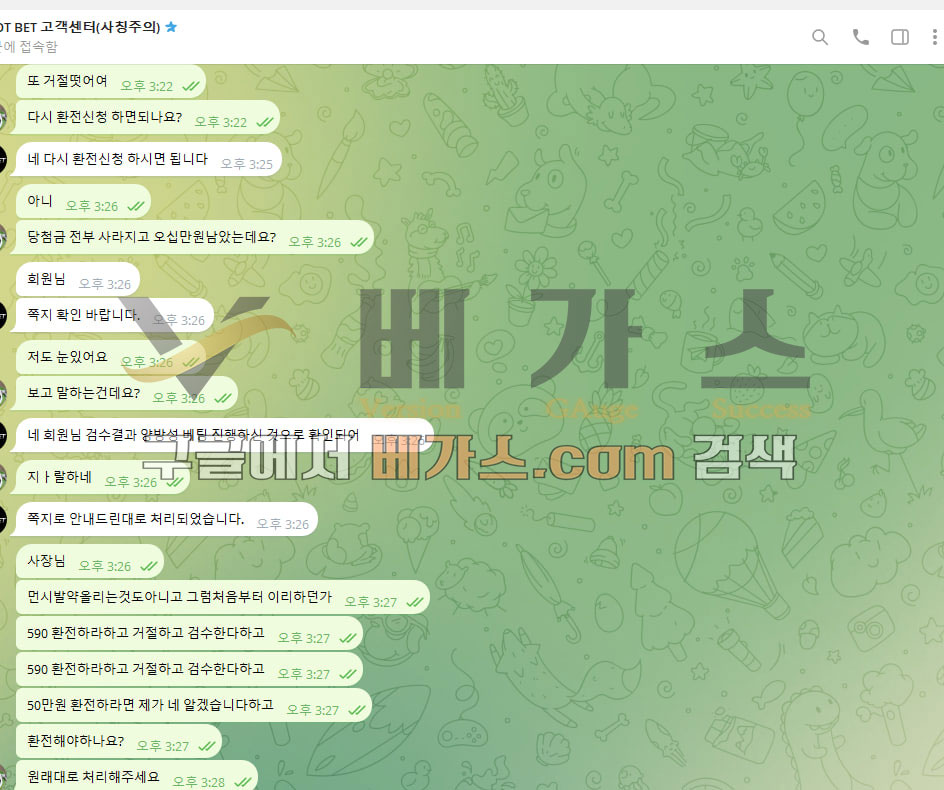944x790 pixels.
Task: Select message '다시 환전신청 하면되나요?'
Action: coord(148,117)
